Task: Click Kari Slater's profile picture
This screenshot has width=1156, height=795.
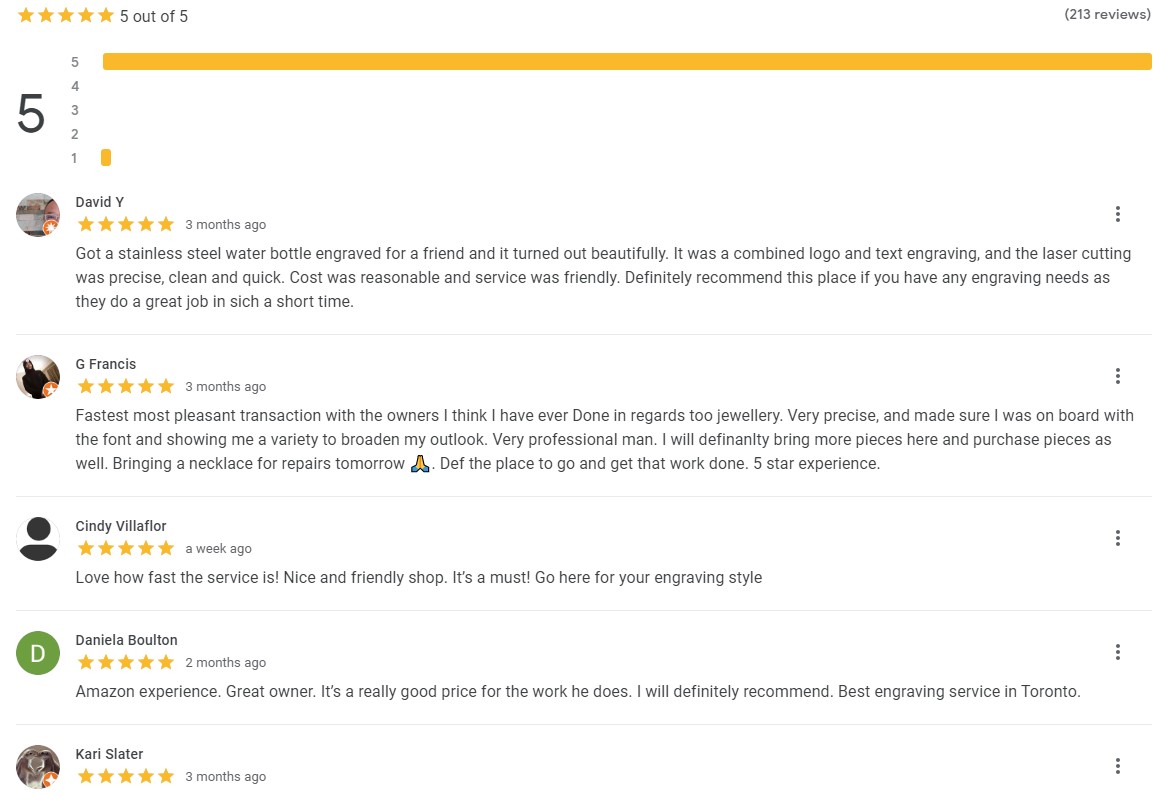Action: (x=38, y=767)
